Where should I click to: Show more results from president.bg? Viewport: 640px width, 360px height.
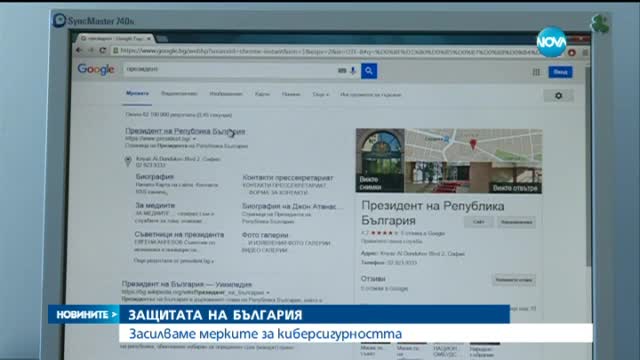click(x=173, y=260)
